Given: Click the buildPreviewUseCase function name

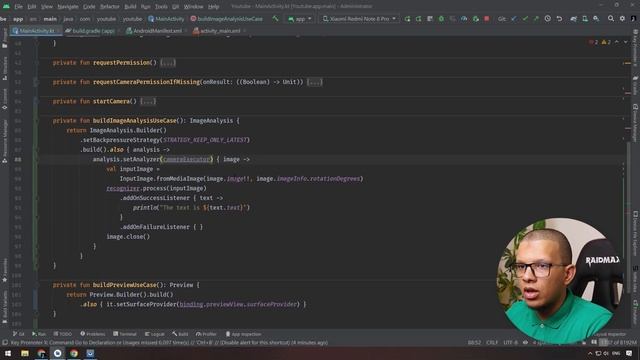Looking at the screenshot, I should point(124,285).
